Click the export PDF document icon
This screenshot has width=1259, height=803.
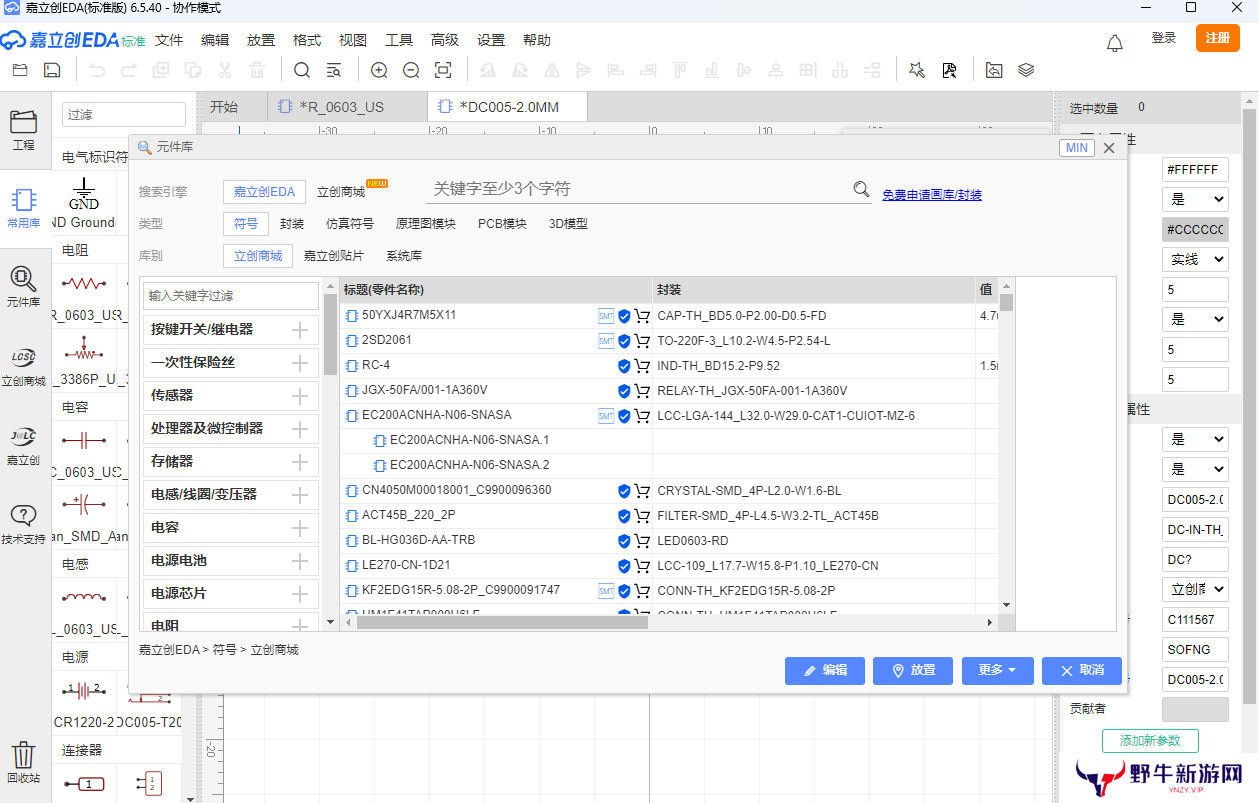pyautogui.click(x=949, y=70)
